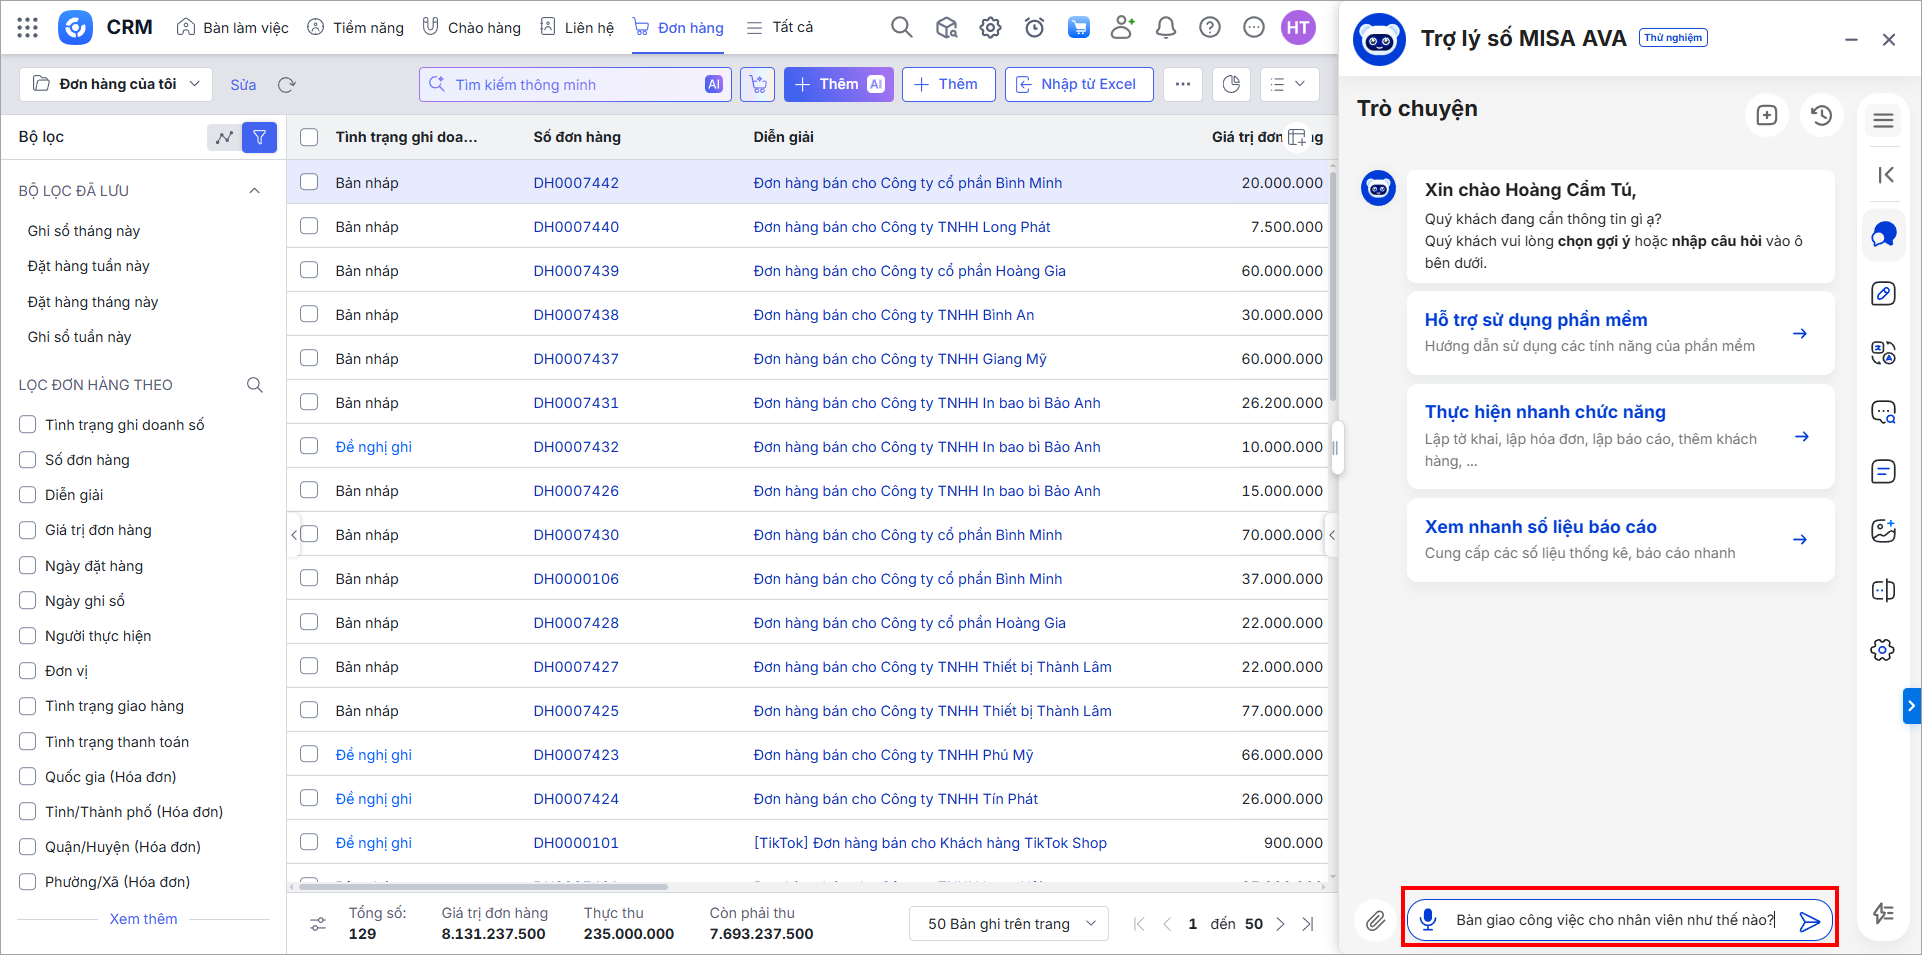Open the '50 Bản ghi trên trang' dropdown
The width and height of the screenshot is (1922, 955).
pos(1010,923)
